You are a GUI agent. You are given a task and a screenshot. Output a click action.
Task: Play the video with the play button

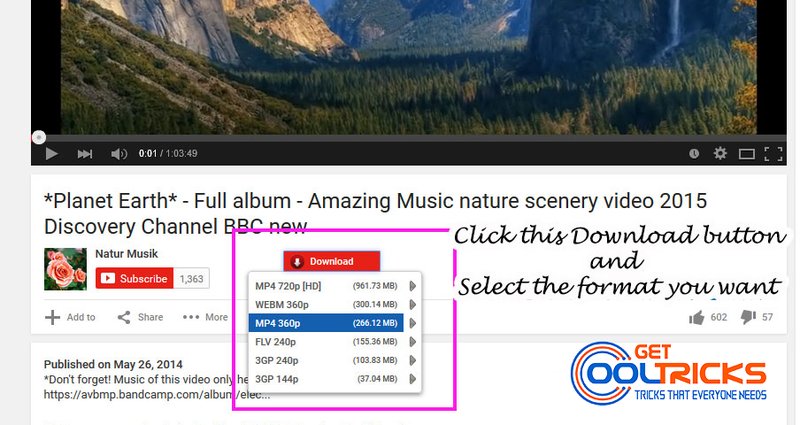pos(52,154)
